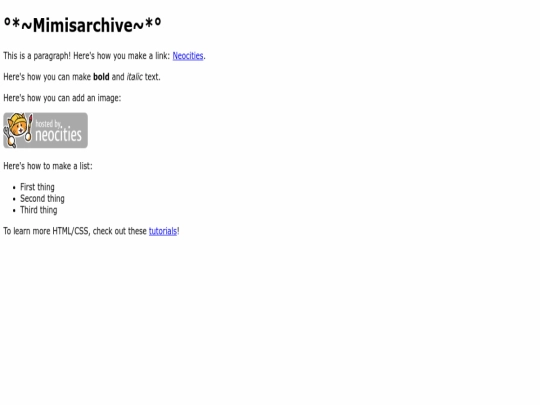540x405 pixels.
Task: Click the bullet beside First thing
Action: click(14, 188)
